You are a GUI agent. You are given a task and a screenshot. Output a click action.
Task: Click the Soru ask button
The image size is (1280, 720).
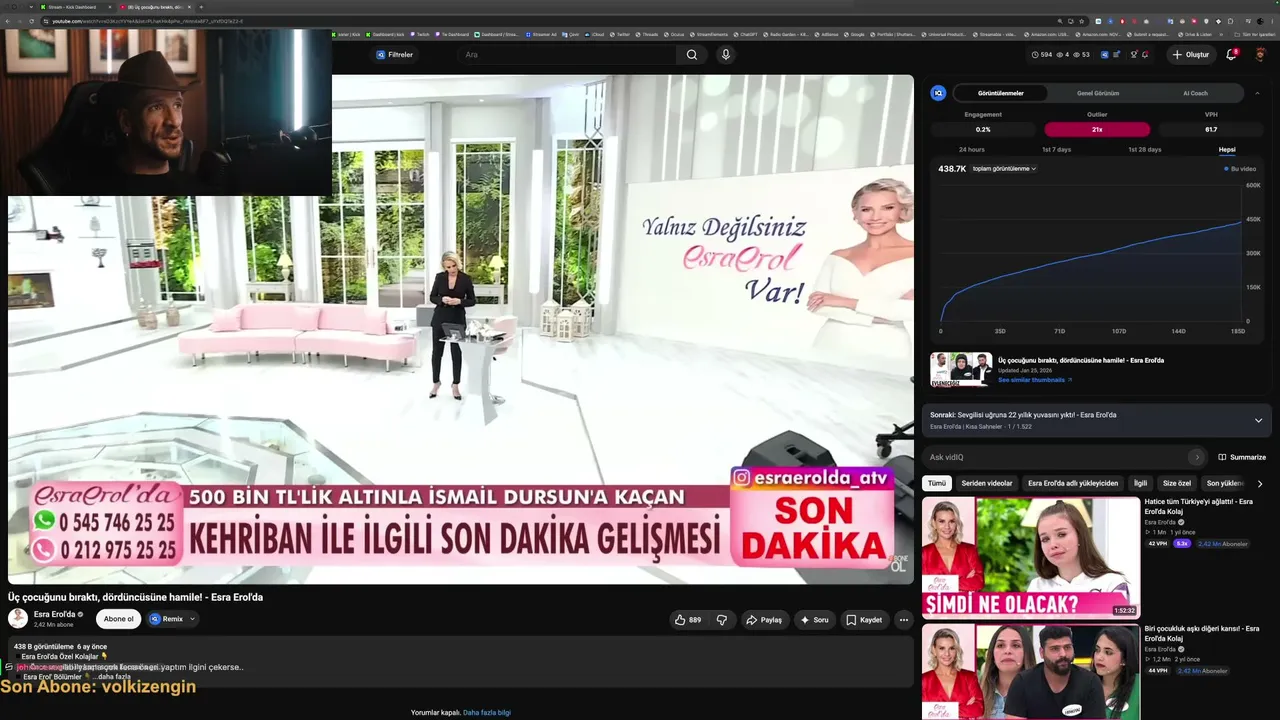click(x=814, y=620)
